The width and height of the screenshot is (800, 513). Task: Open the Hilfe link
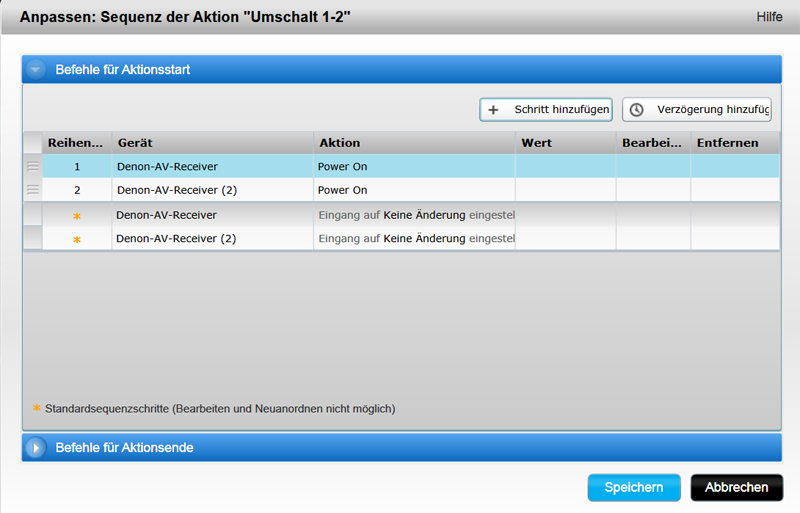(769, 17)
